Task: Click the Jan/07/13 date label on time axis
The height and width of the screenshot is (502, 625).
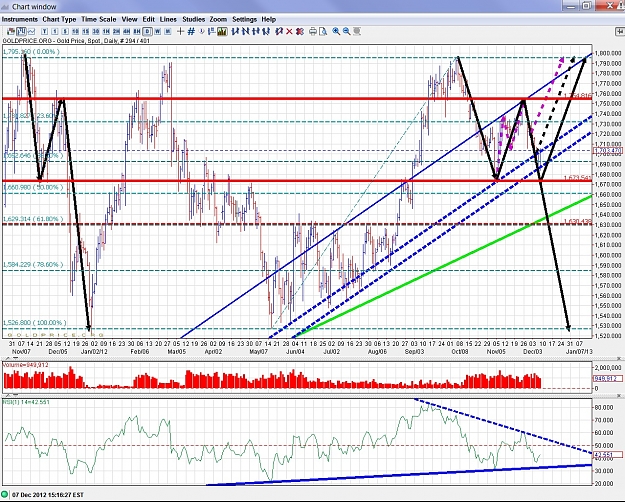Action: point(579,352)
